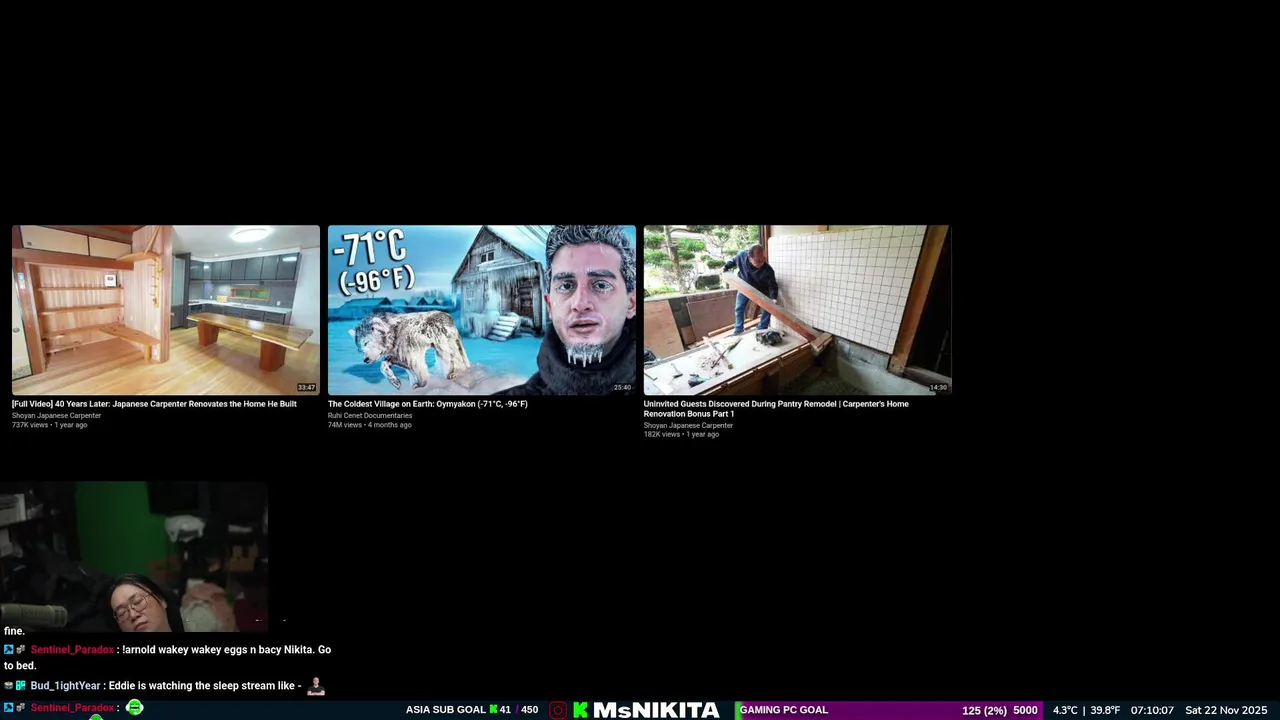
Task: Click the '[Full Video] 40 Years Later' title link
Action: pyautogui.click(x=154, y=404)
